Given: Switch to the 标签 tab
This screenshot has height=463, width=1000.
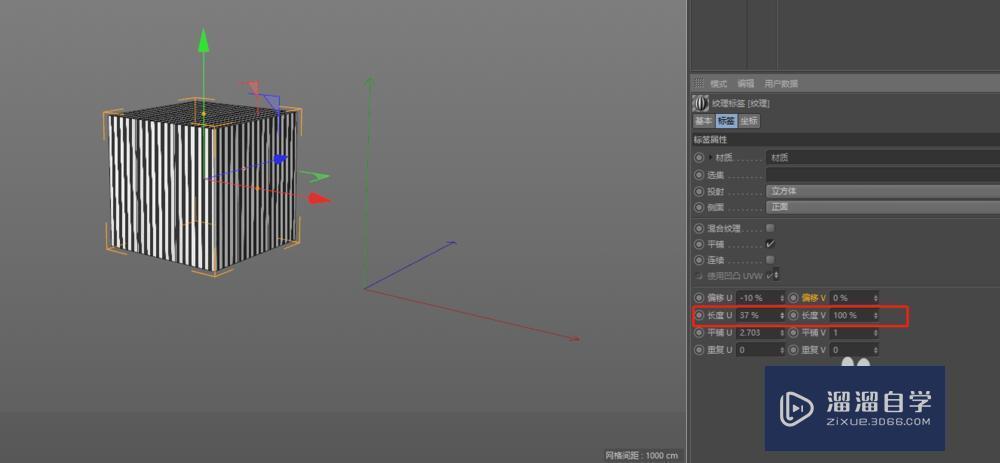Looking at the screenshot, I should point(726,121).
